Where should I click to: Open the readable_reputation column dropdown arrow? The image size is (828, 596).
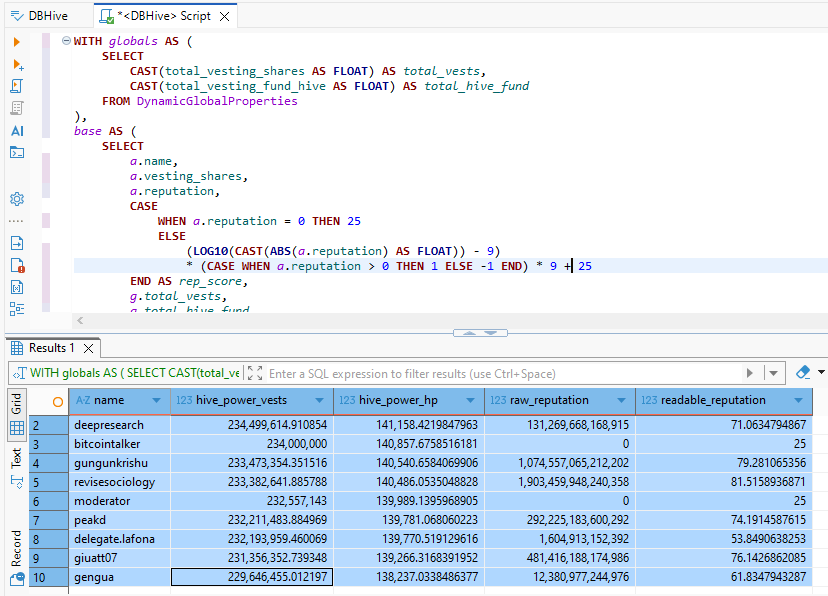tap(798, 401)
